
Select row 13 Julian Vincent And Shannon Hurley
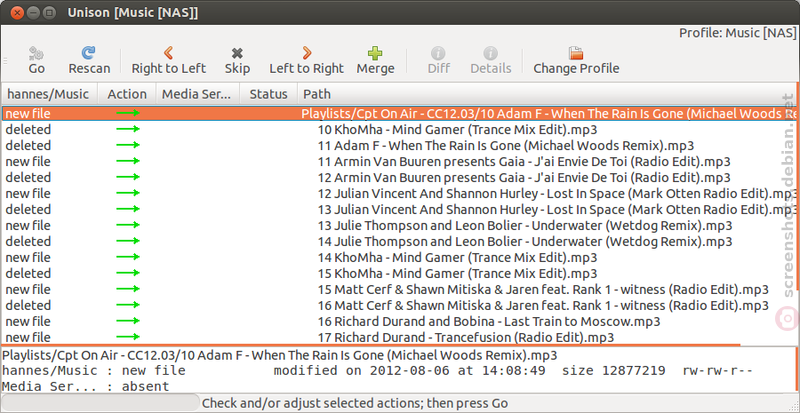coord(397,209)
